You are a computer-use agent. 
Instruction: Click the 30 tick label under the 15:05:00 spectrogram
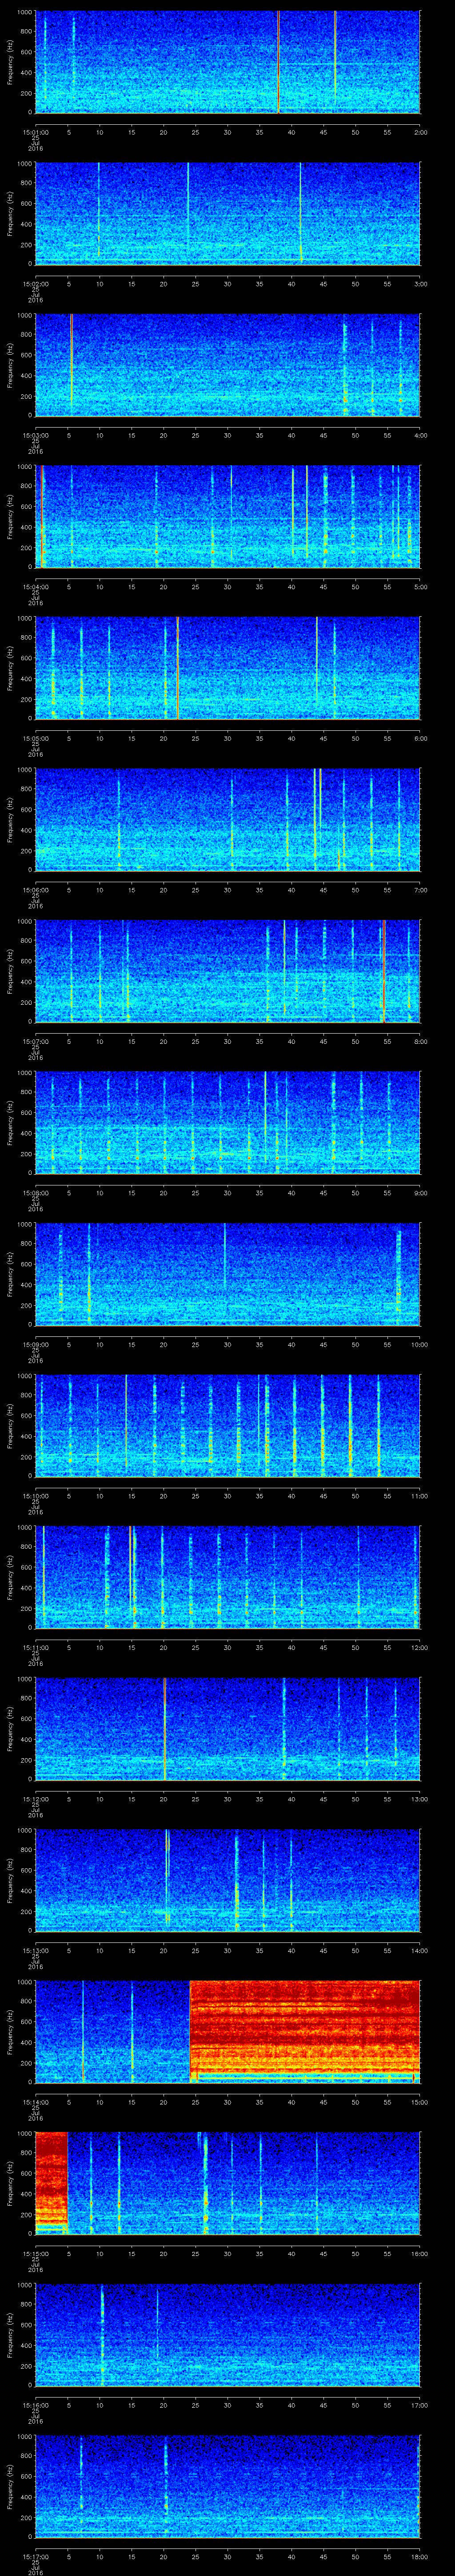[x=228, y=738]
